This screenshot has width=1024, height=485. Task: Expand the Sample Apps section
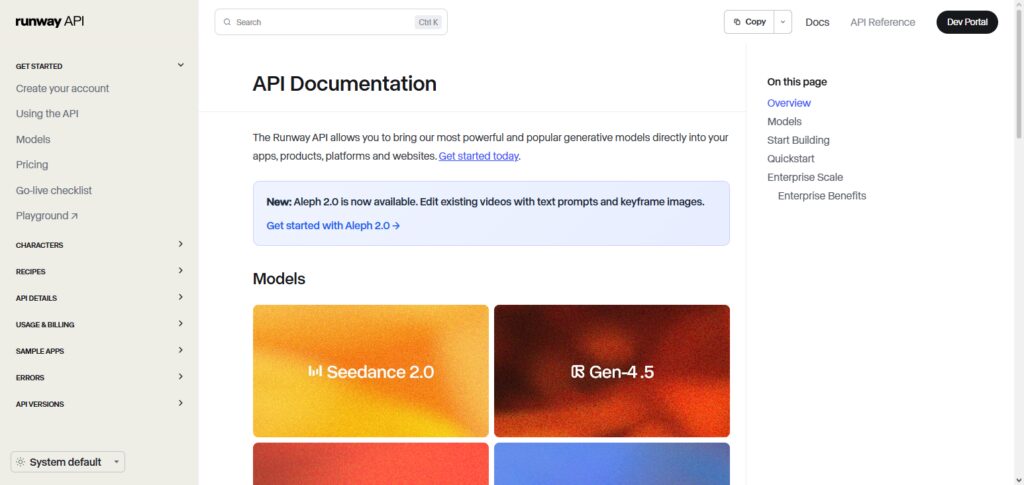(99, 351)
